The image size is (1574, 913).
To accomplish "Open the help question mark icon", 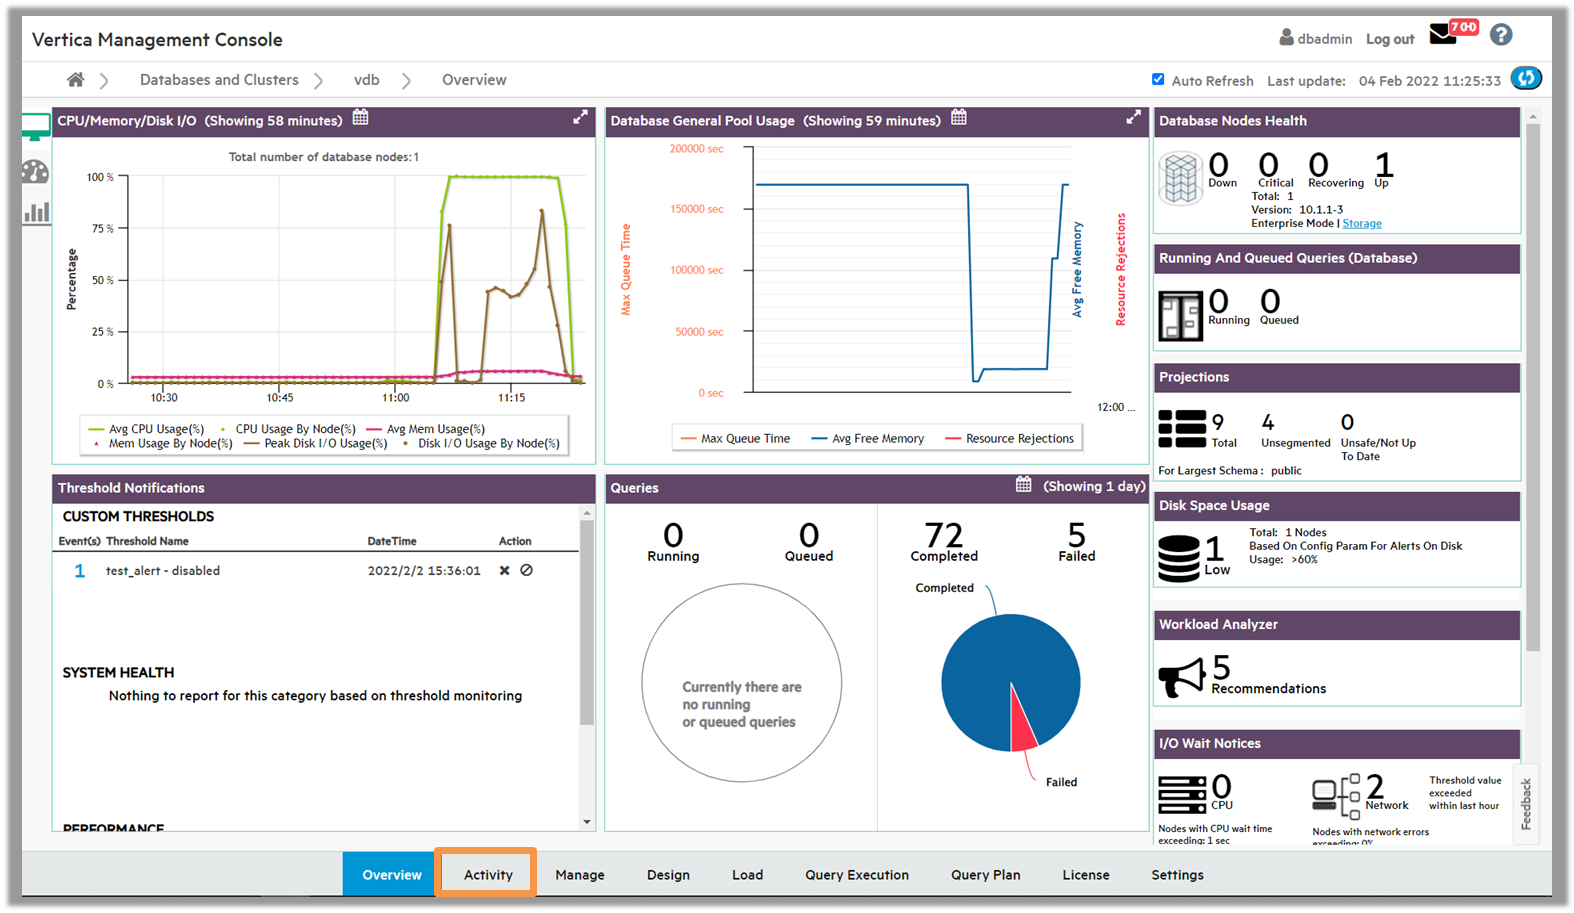I will click(1500, 36).
